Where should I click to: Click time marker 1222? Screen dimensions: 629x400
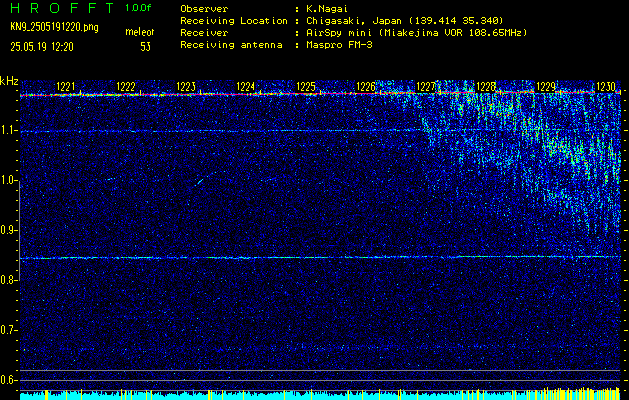click(126, 86)
